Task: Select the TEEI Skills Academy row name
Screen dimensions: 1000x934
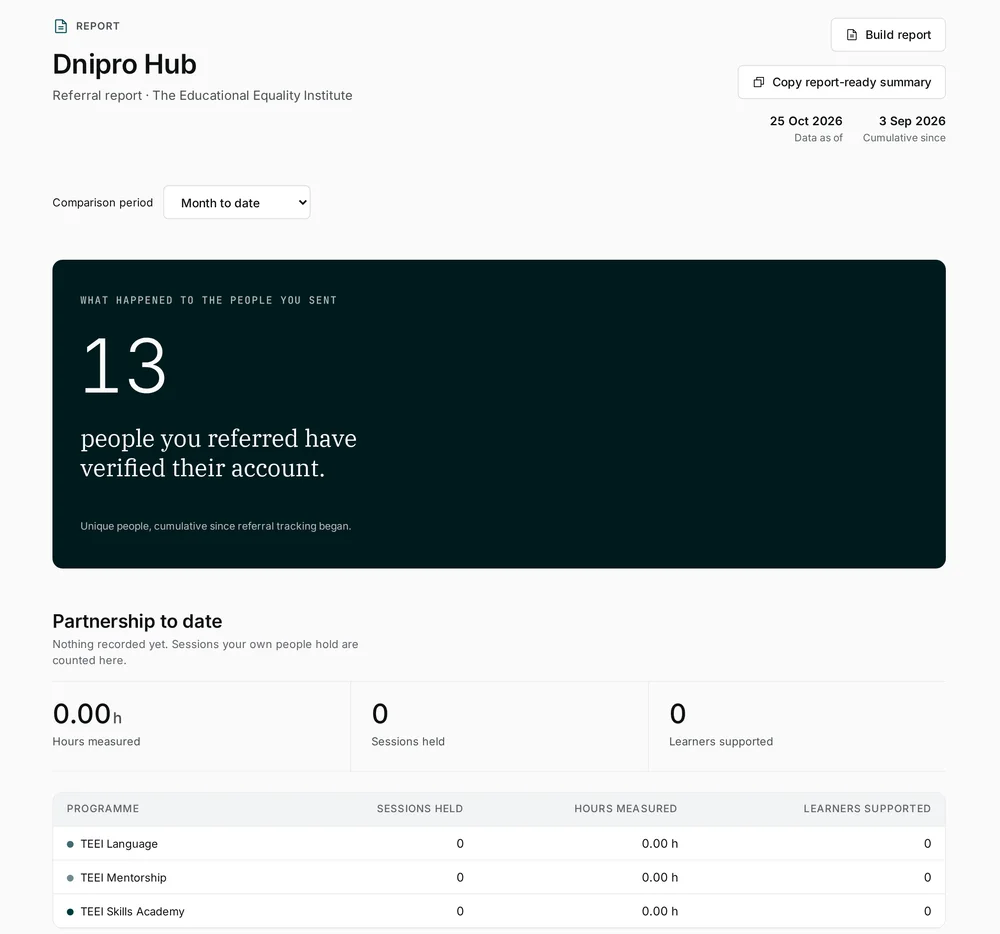Action: 132,912
